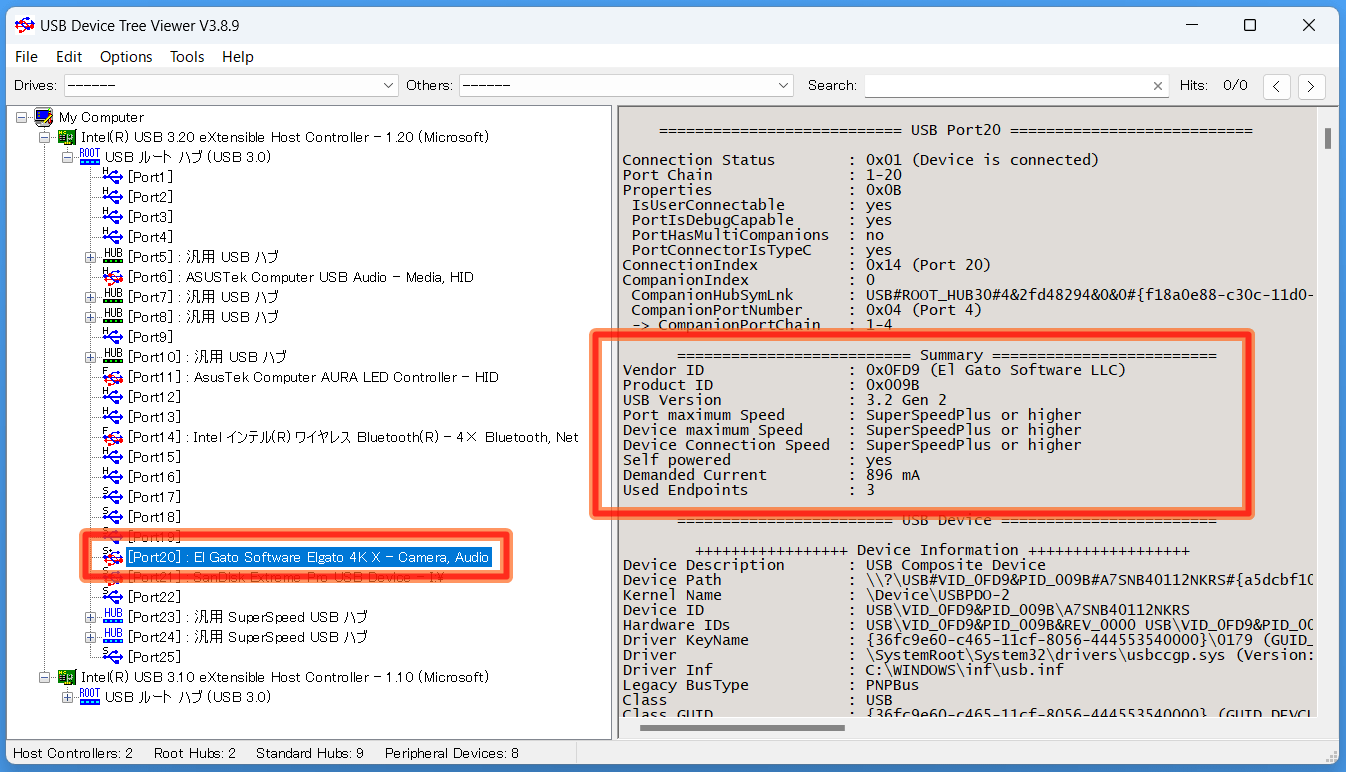Open the File menu
Viewport: 1346px width, 772px height.
click(27, 57)
